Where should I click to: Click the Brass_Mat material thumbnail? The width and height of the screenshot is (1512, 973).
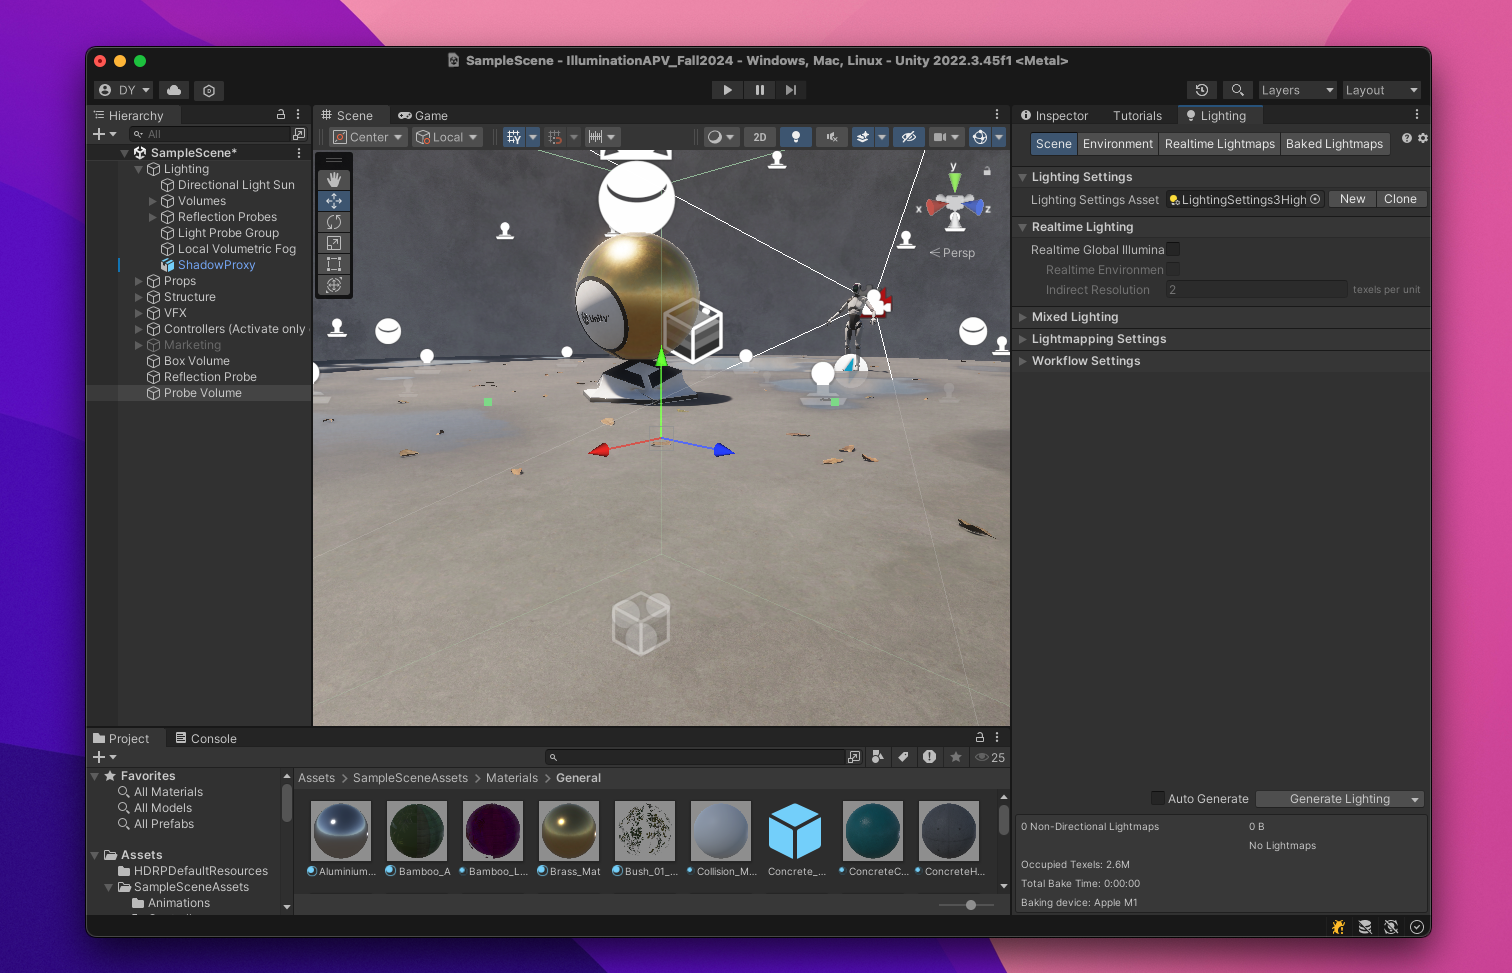(x=569, y=831)
